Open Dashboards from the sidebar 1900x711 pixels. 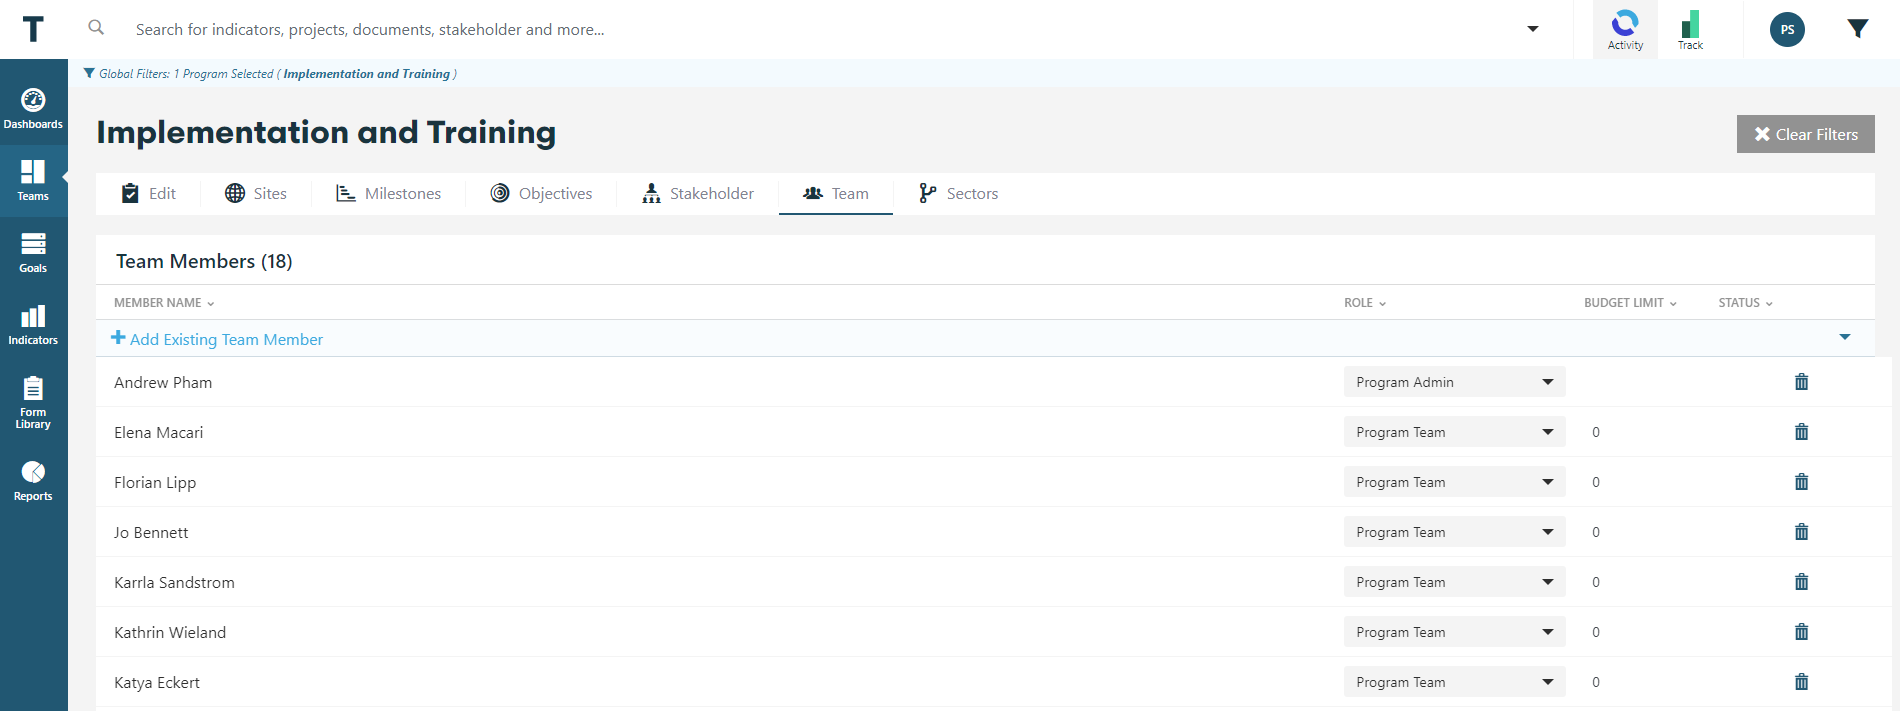pyautogui.click(x=33, y=109)
